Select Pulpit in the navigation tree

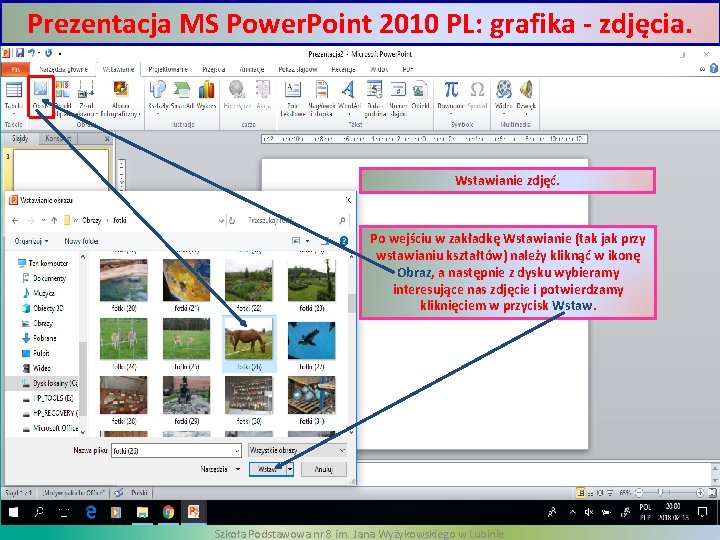coord(36,353)
